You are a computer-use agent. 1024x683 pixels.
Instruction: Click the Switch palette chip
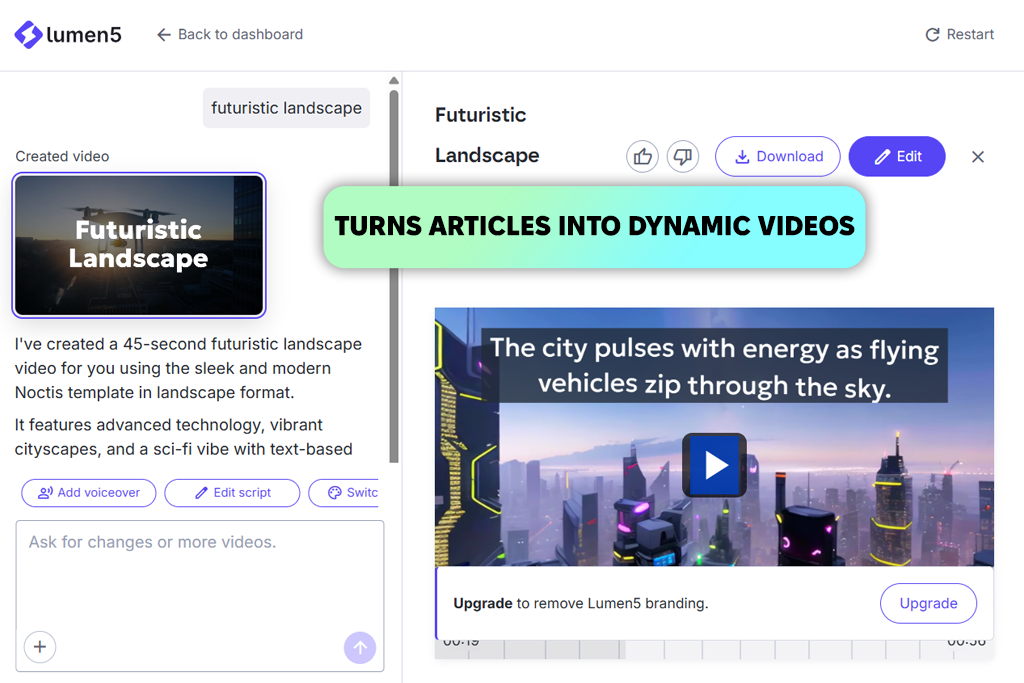[x=345, y=493]
